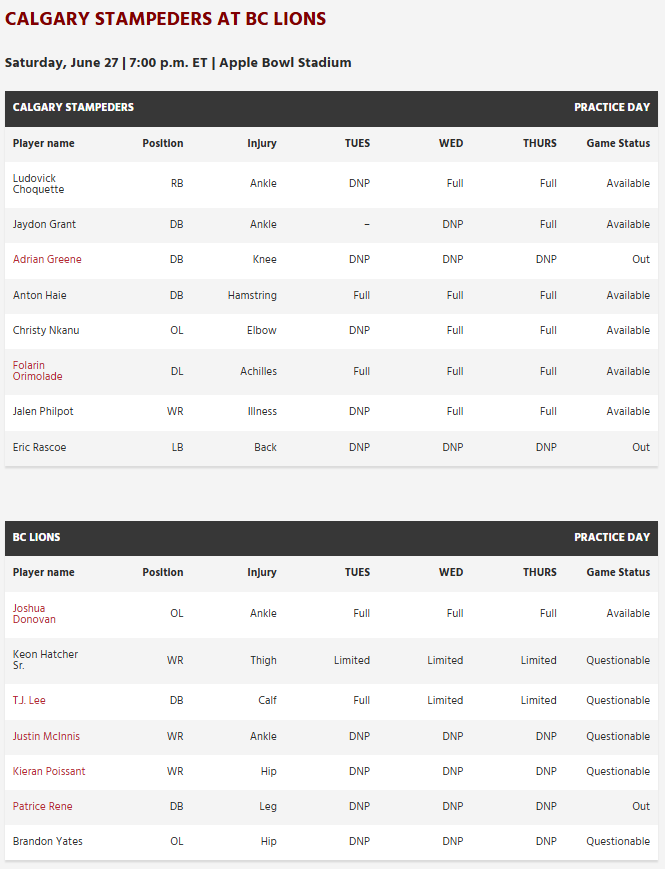The width and height of the screenshot is (665, 869).
Task: Click the Calgary Stampeders at BC Lions heading
Action: [166, 19]
